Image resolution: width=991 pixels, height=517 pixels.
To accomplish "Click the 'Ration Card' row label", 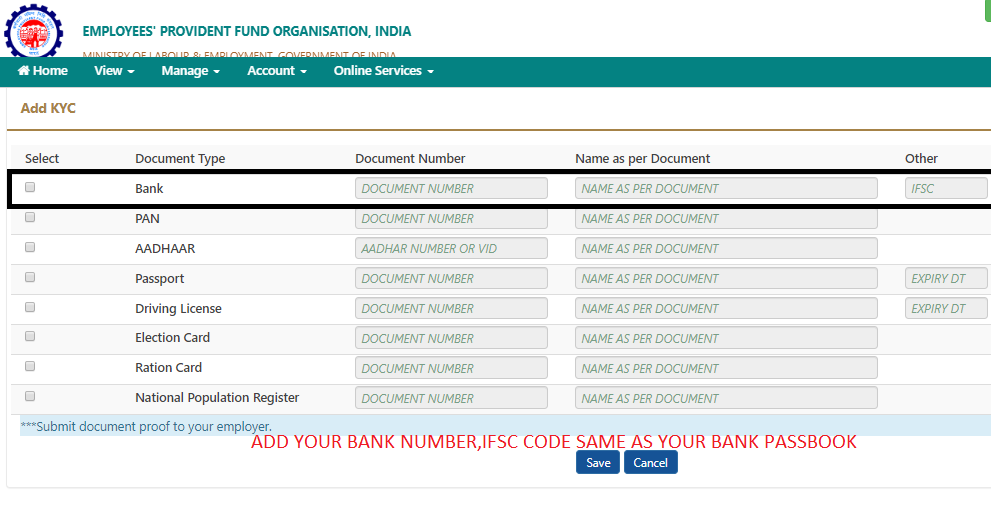I will click(x=168, y=367).
